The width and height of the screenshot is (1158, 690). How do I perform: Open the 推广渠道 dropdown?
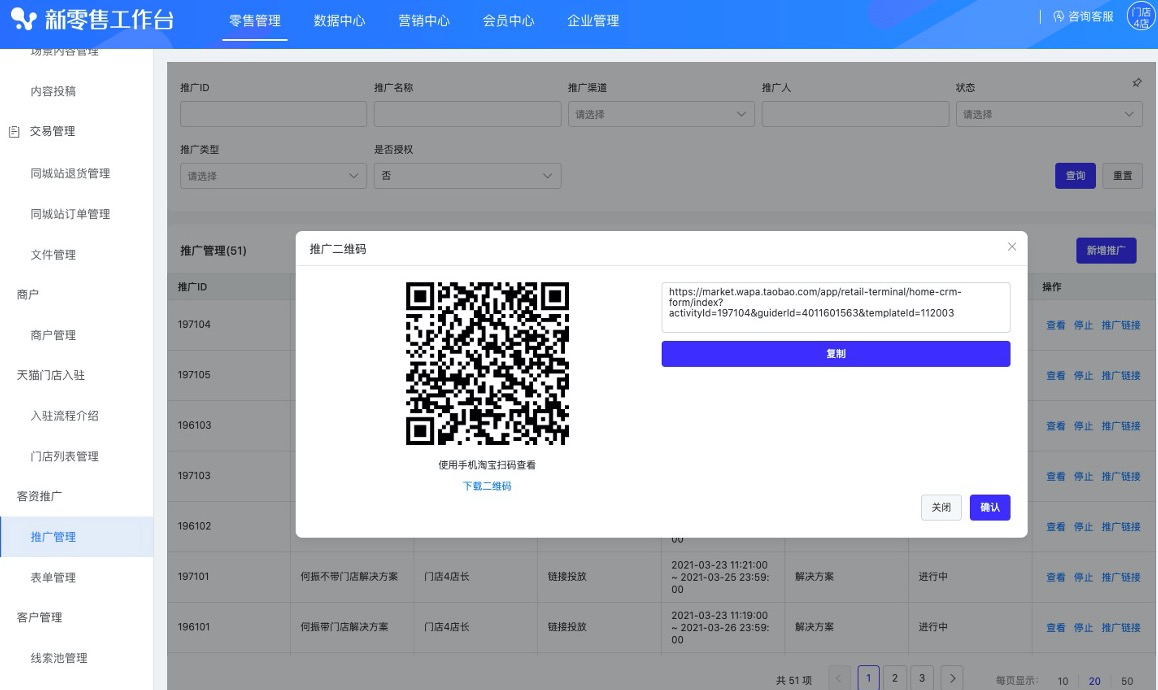(x=661, y=114)
